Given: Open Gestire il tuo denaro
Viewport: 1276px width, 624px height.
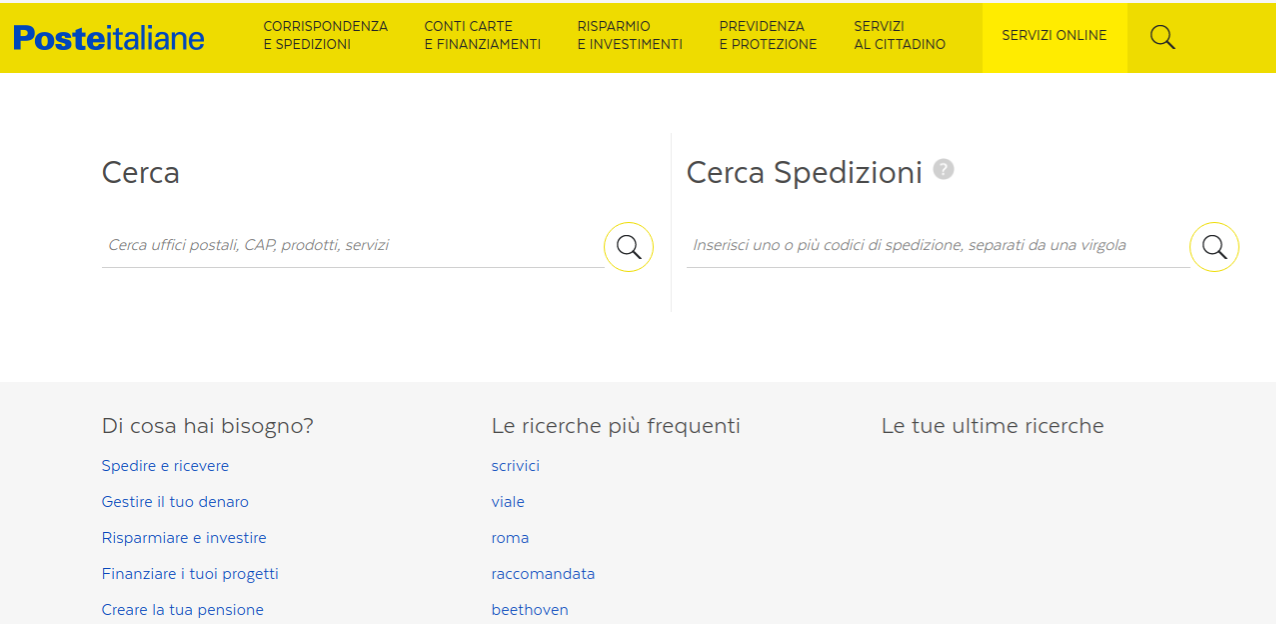Looking at the screenshot, I should pyautogui.click(x=175, y=501).
